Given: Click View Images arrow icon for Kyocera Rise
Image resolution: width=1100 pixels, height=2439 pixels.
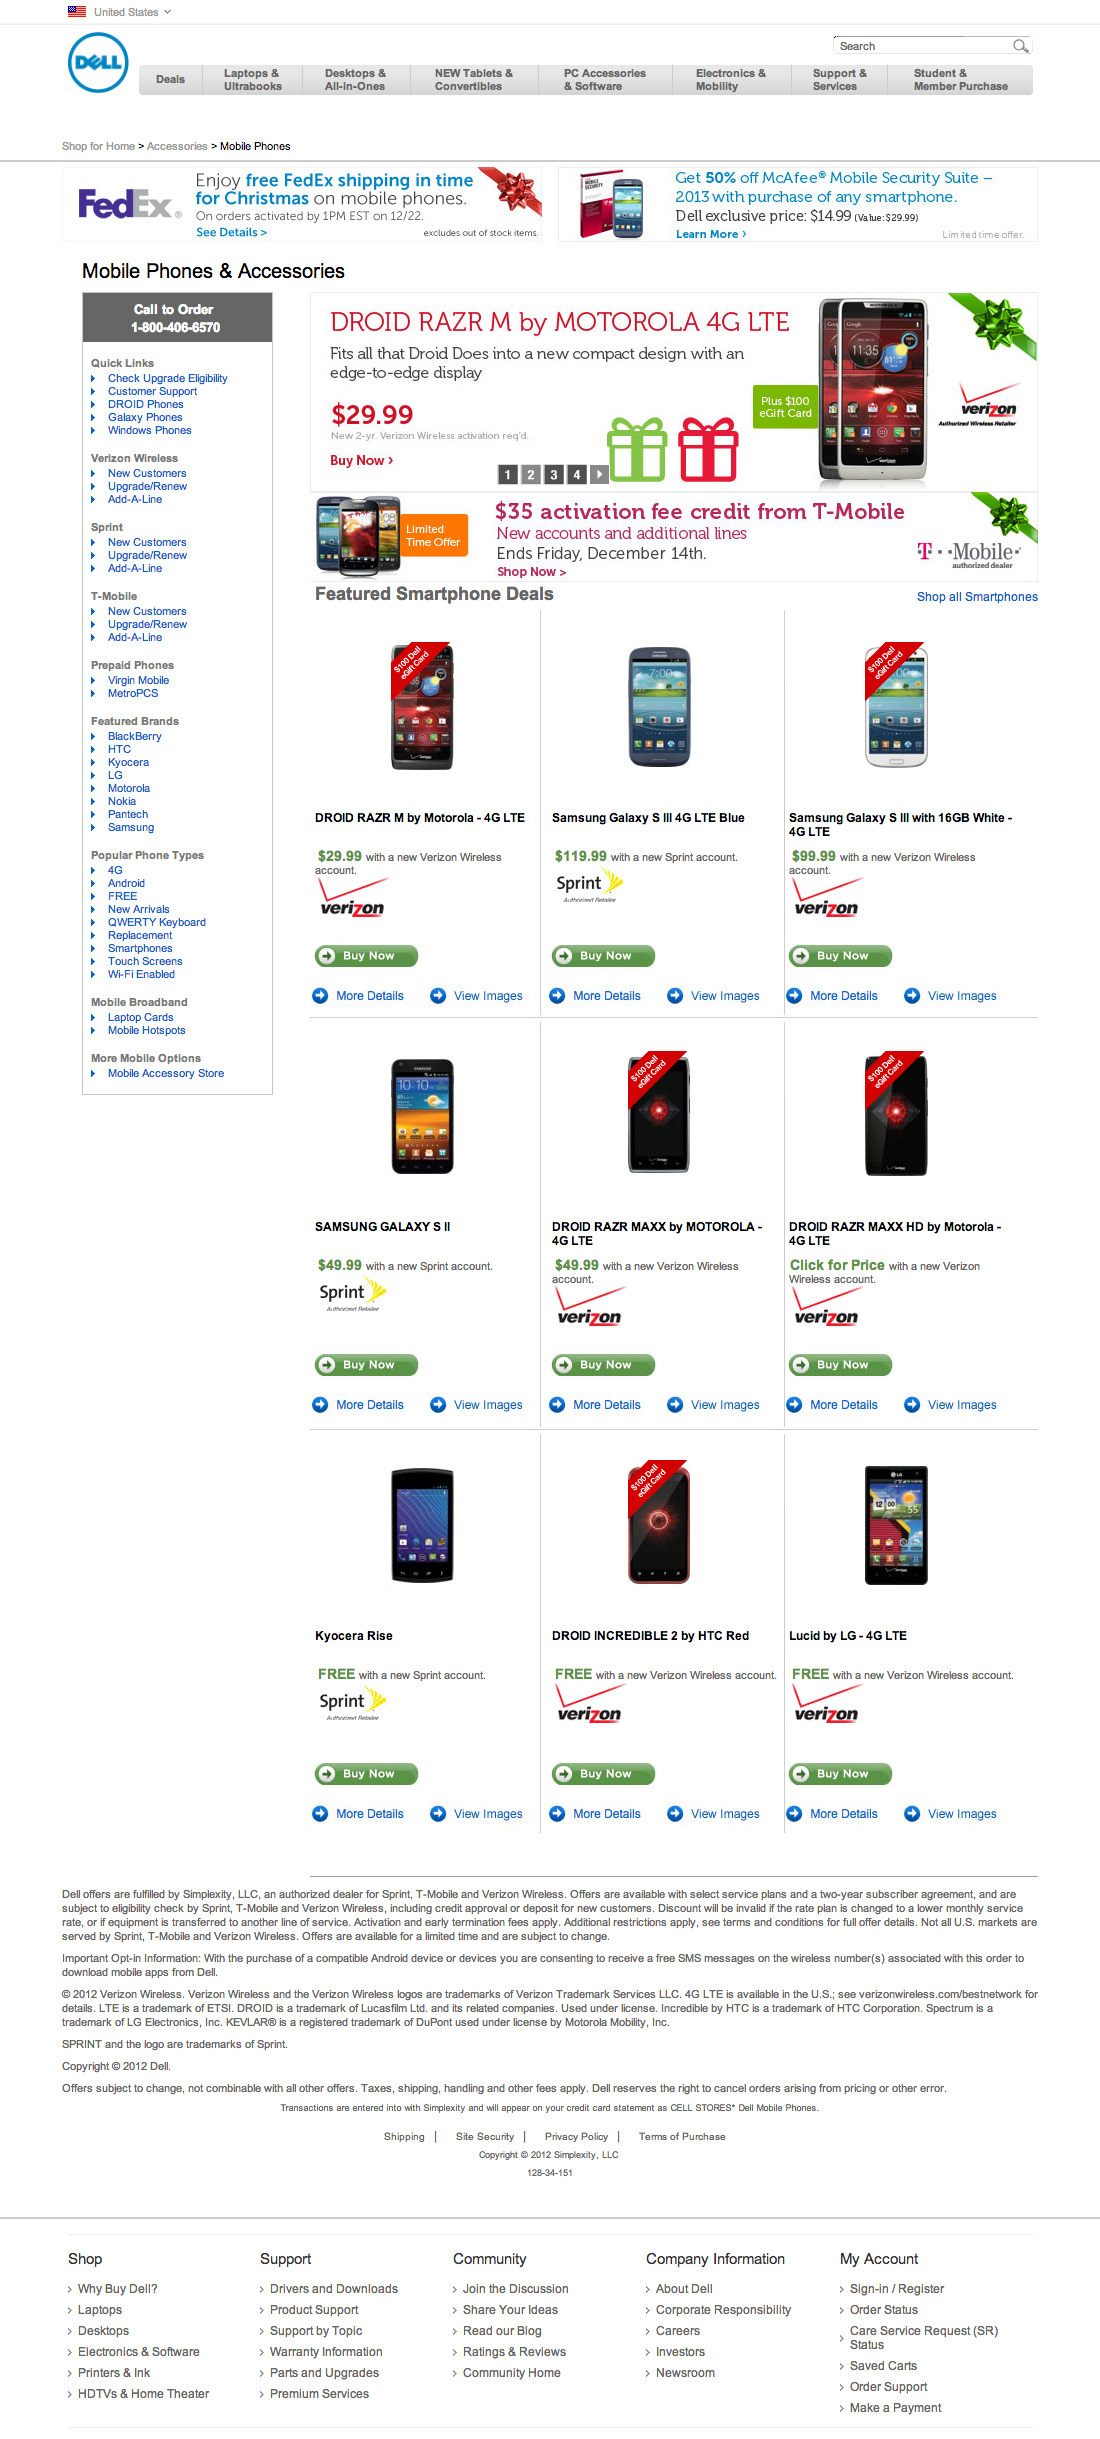Looking at the screenshot, I should (438, 1814).
